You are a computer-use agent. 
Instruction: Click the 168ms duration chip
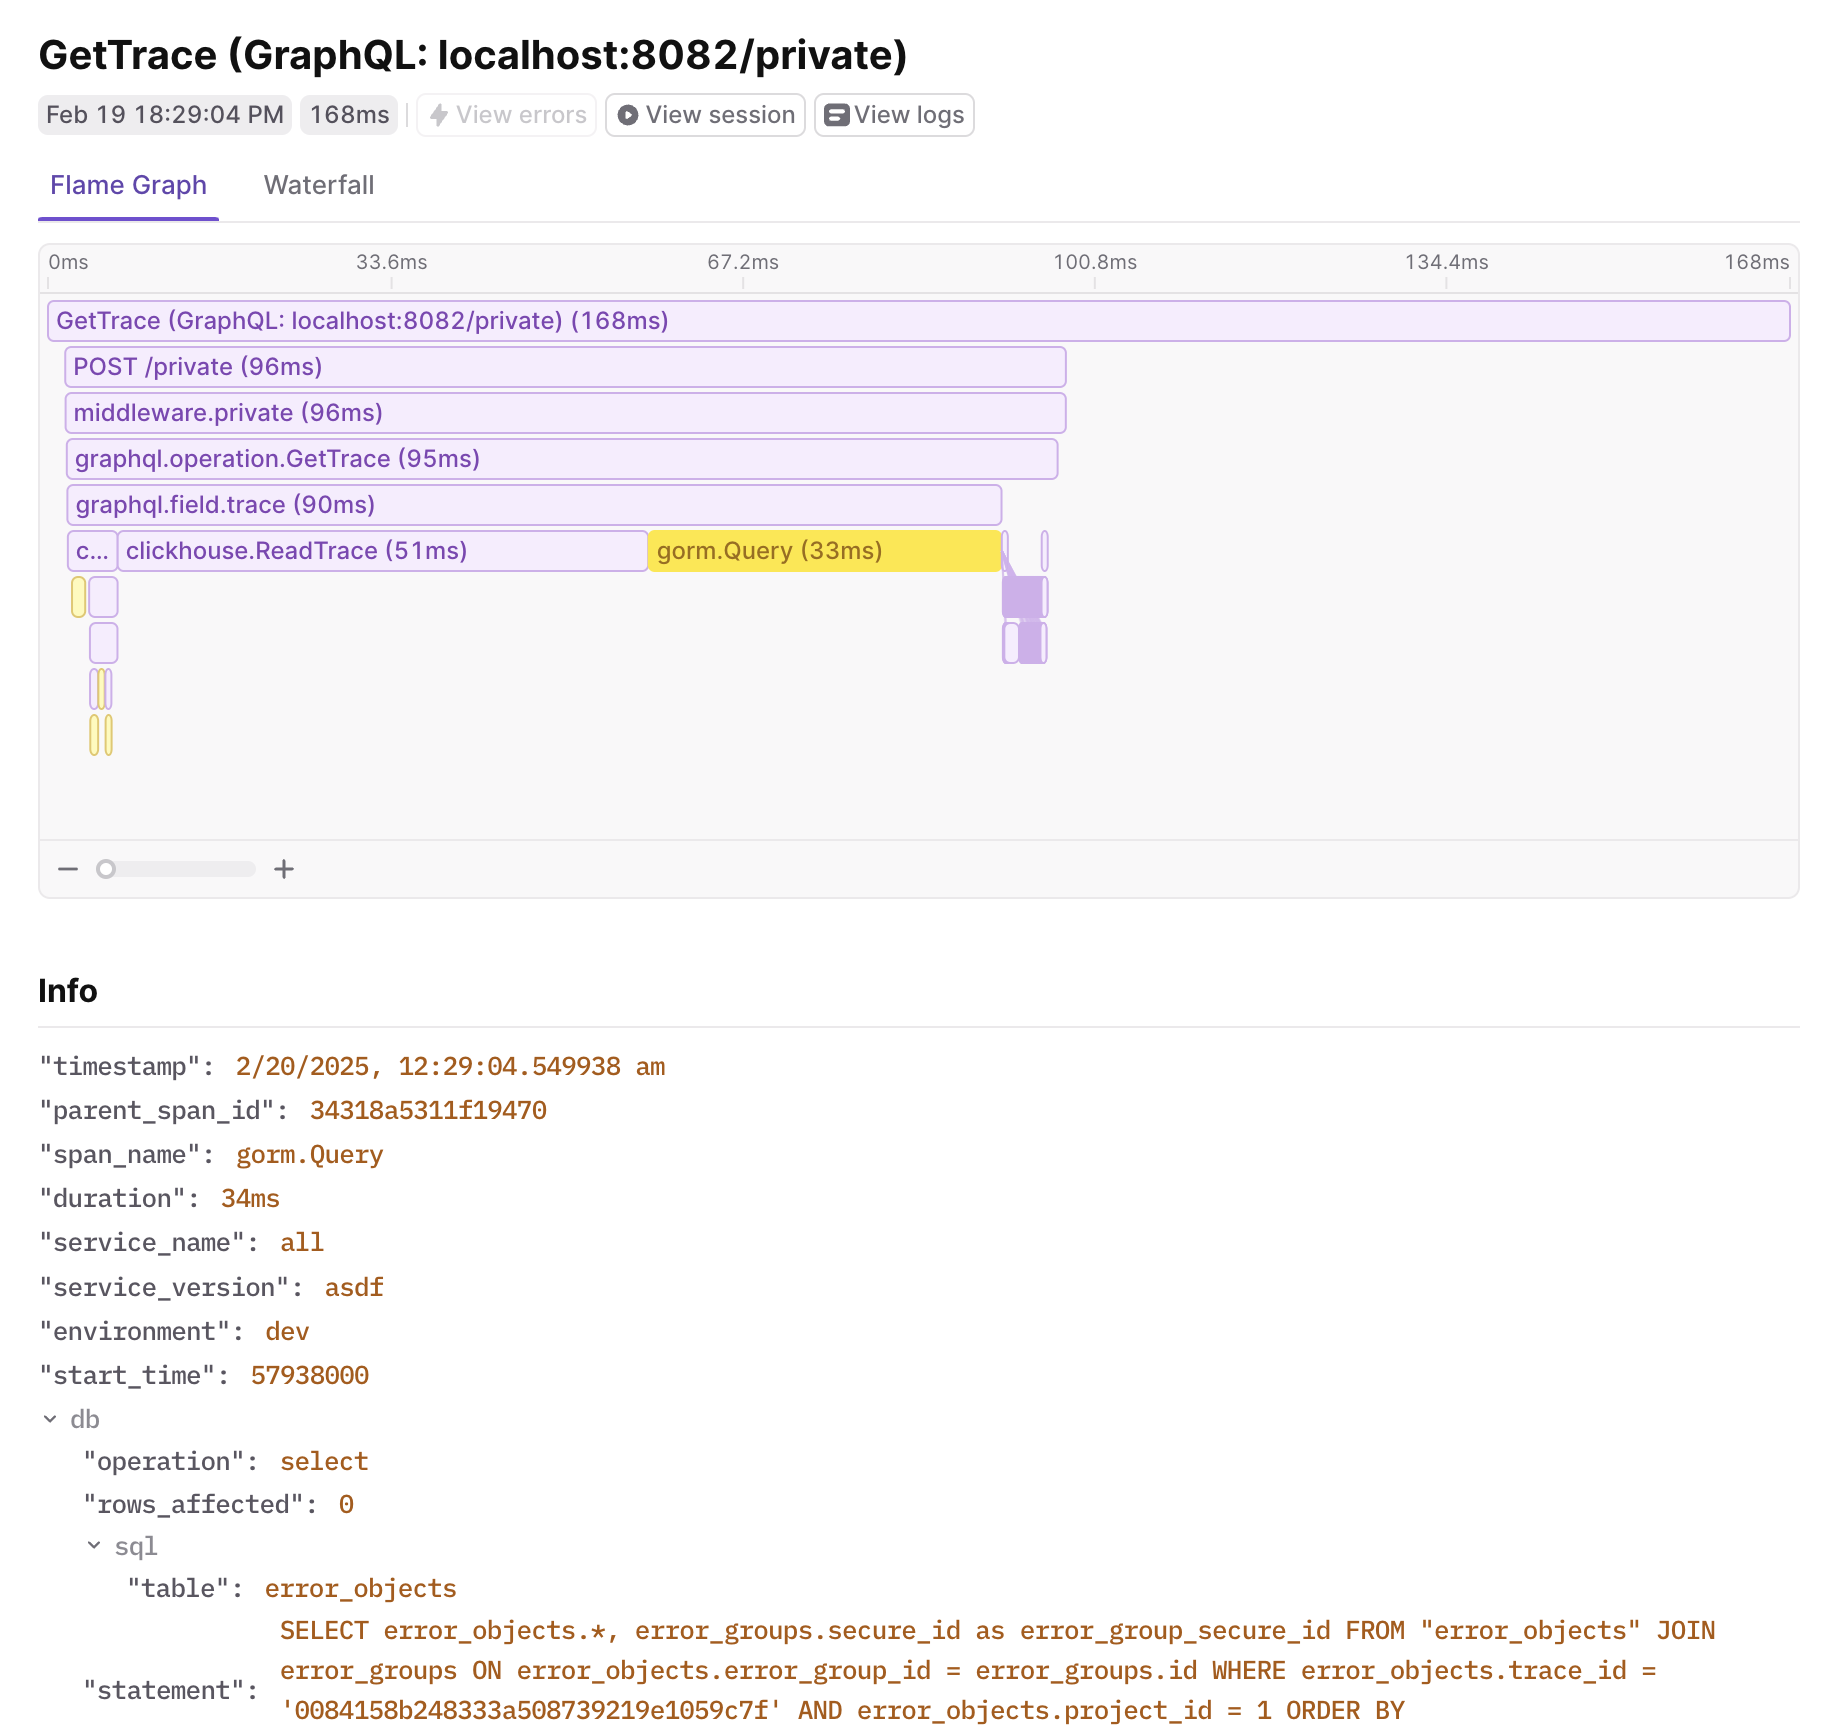(348, 114)
